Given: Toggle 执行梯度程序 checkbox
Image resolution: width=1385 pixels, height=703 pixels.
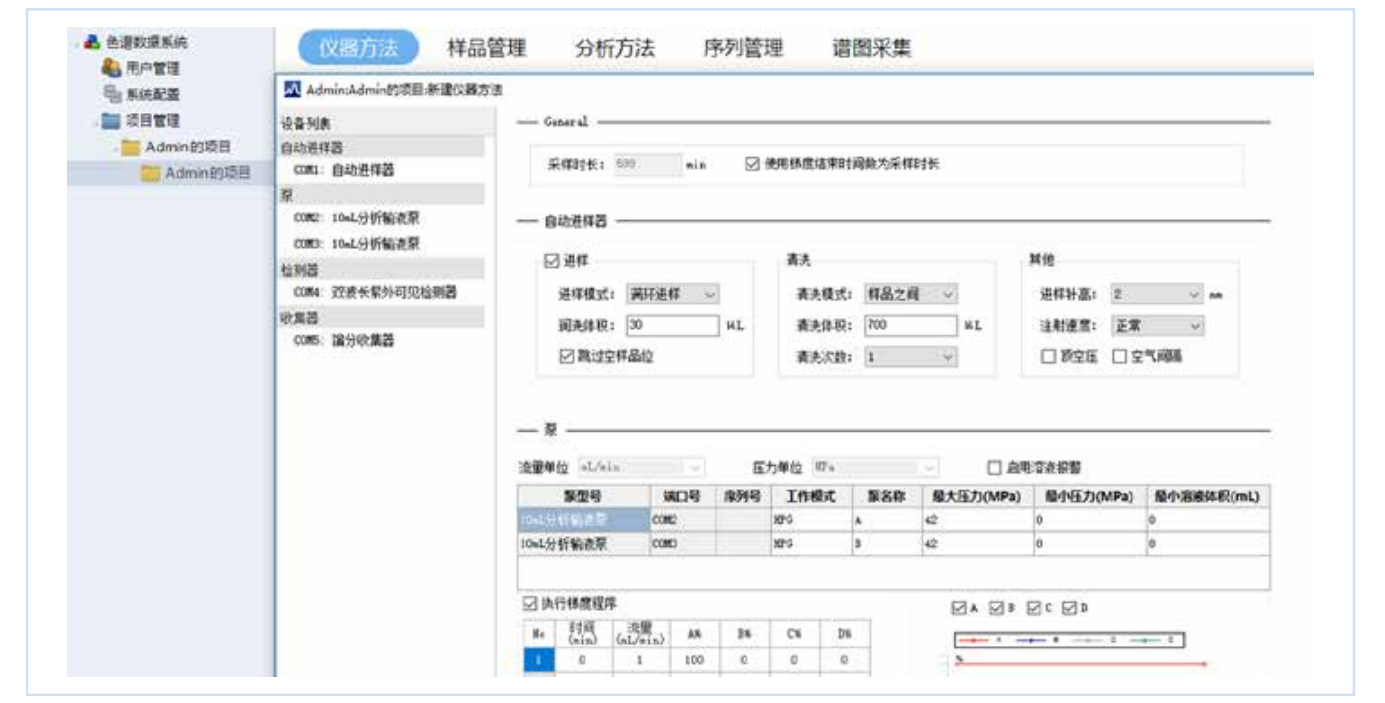Looking at the screenshot, I should [530, 603].
